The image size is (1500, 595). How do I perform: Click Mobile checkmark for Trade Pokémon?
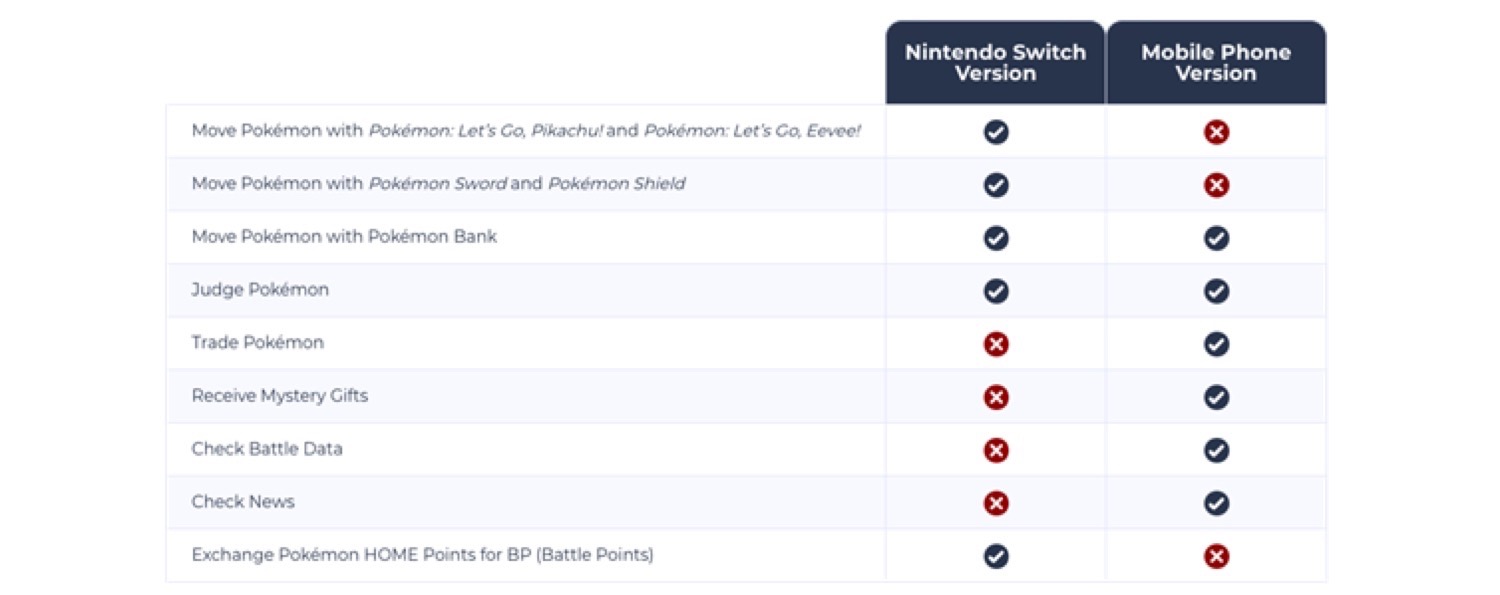[x=1216, y=344]
